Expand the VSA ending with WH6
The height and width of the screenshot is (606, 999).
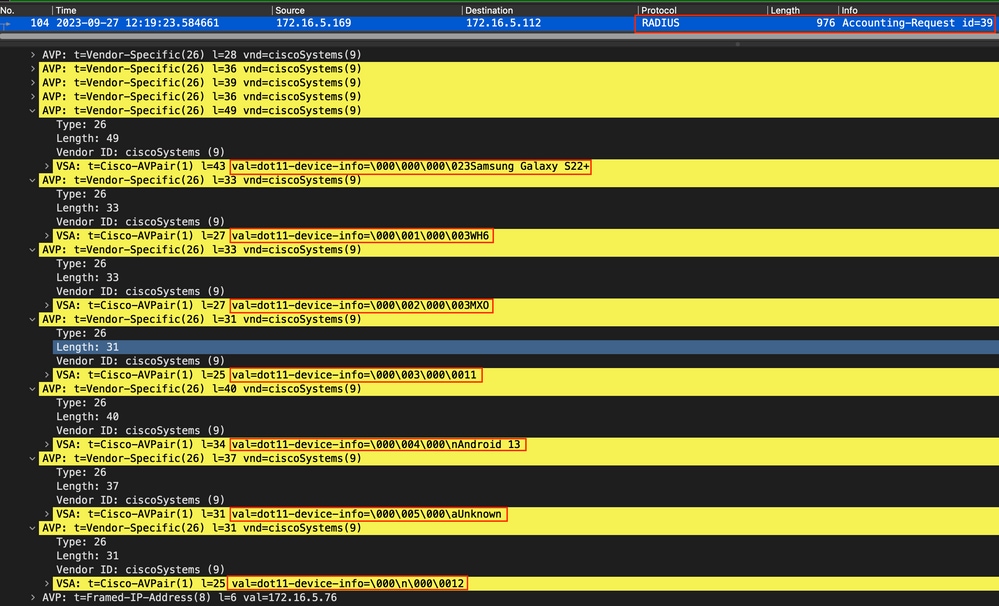coord(47,236)
